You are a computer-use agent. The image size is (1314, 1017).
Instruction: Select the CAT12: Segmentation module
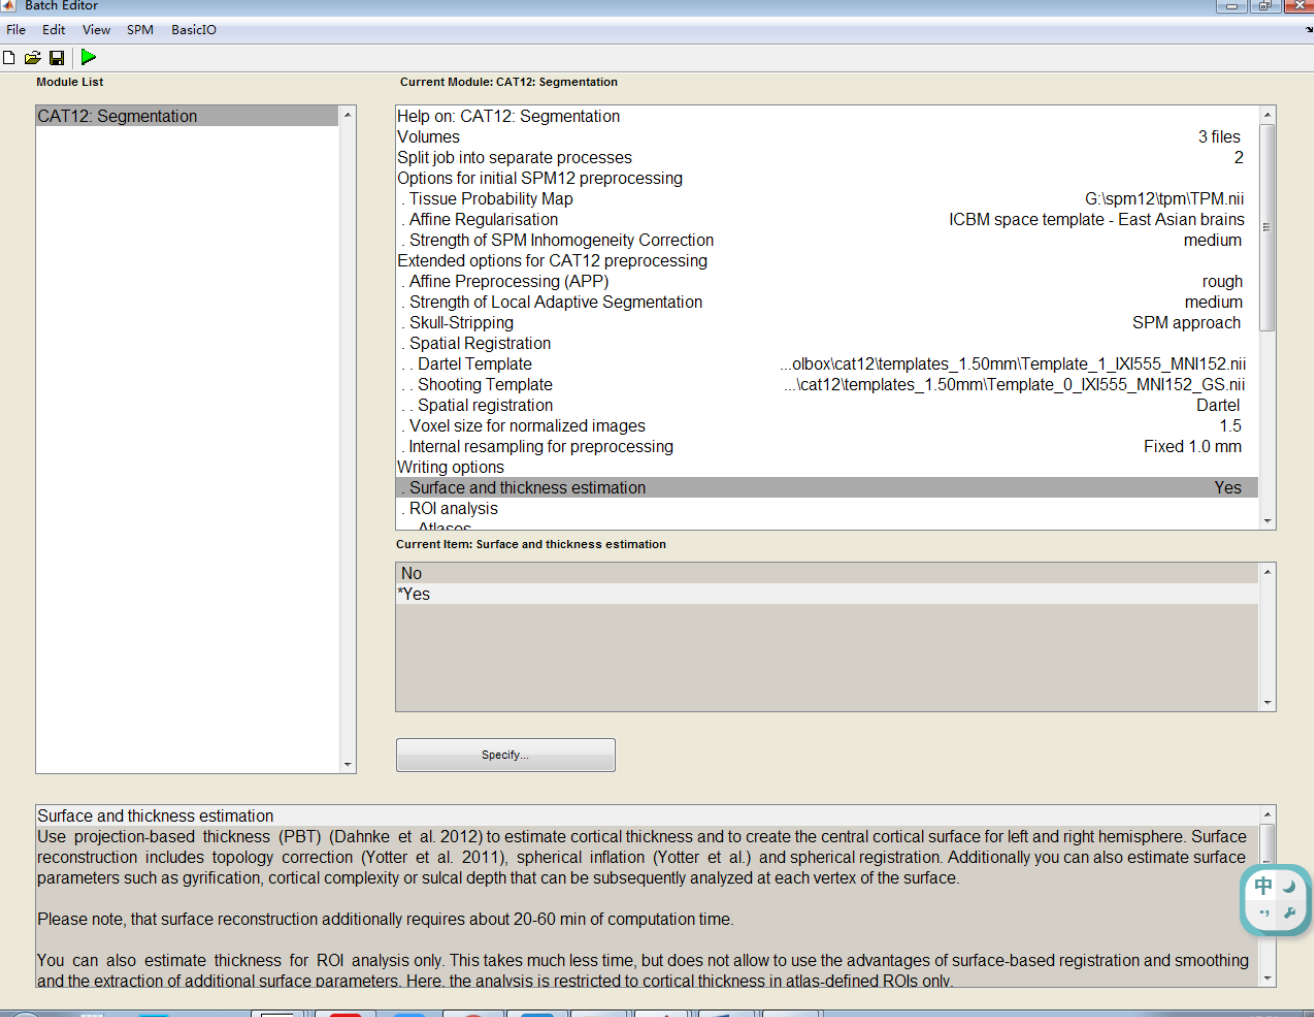[187, 116]
